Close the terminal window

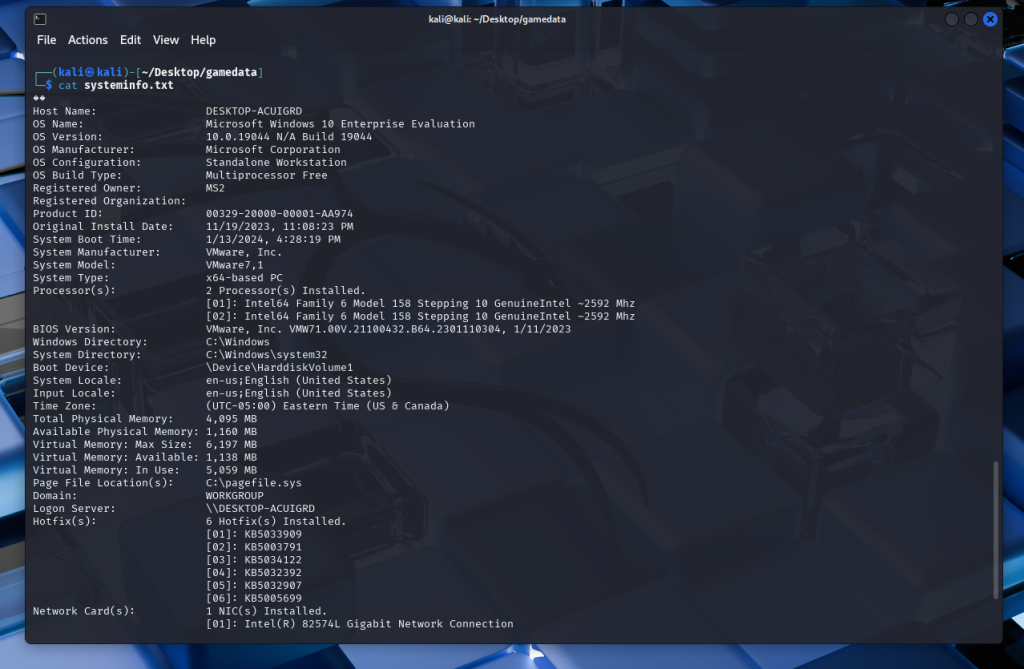[990, 19]
